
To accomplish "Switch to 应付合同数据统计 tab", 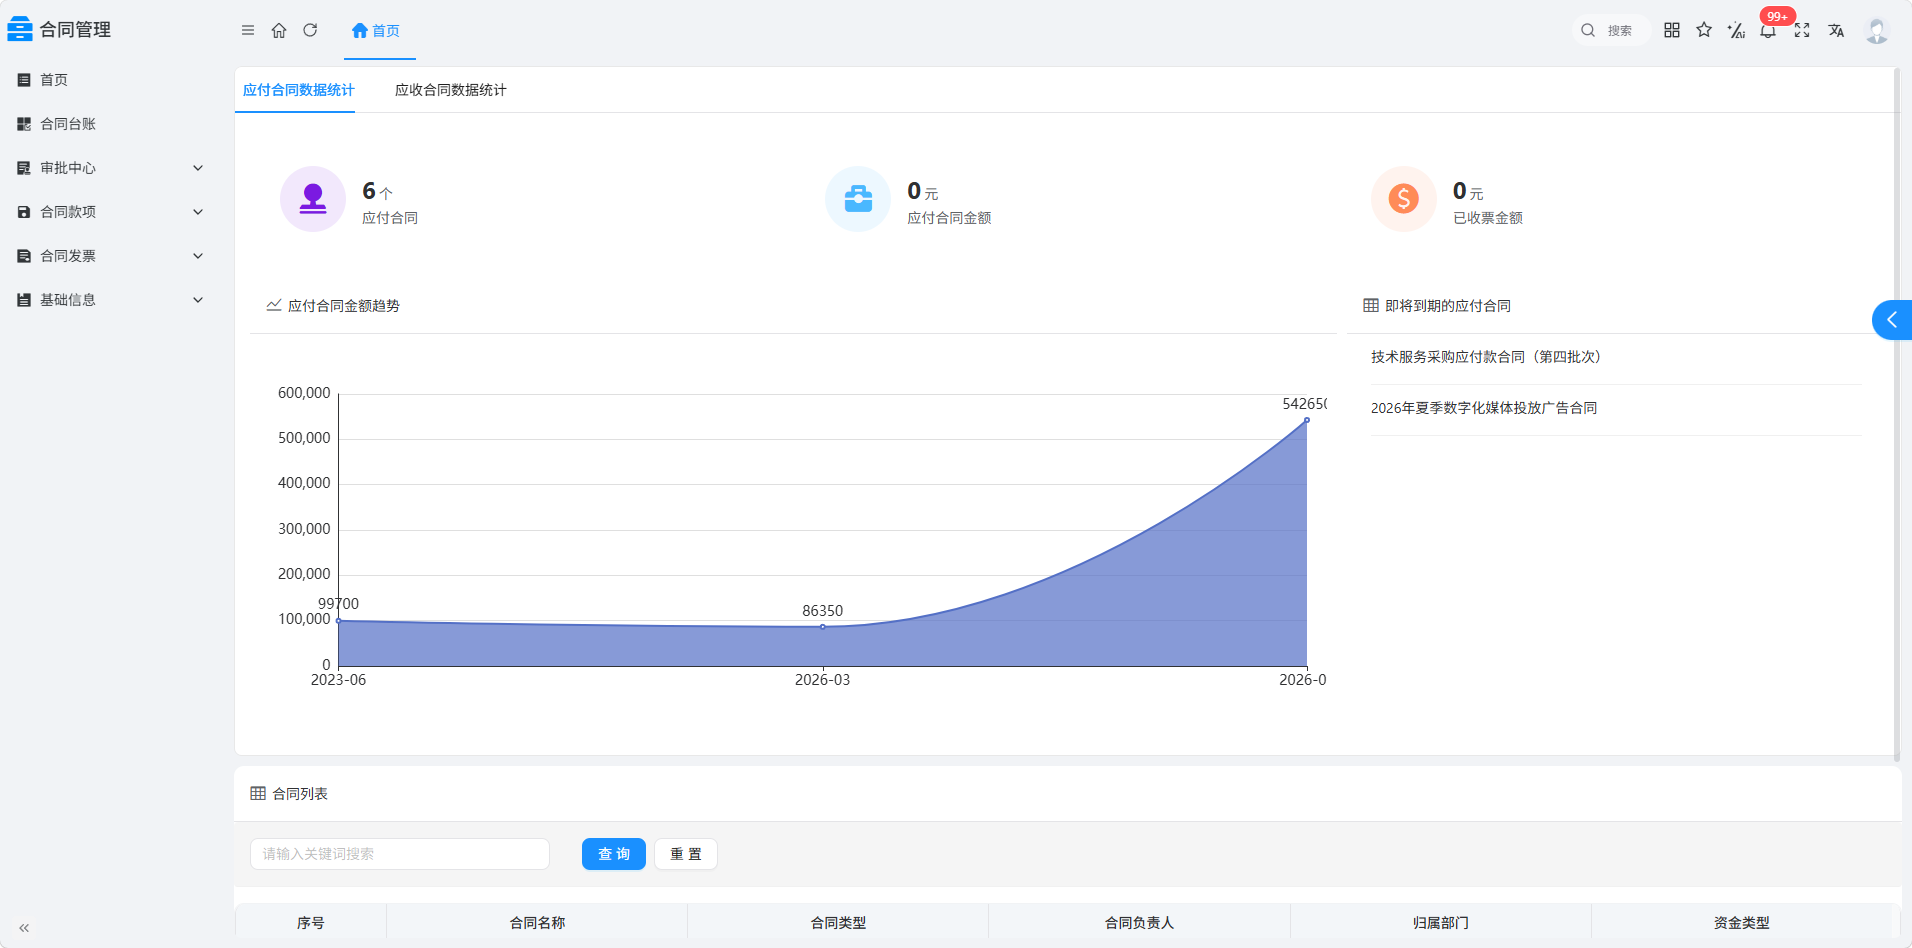I will (298, 90).
